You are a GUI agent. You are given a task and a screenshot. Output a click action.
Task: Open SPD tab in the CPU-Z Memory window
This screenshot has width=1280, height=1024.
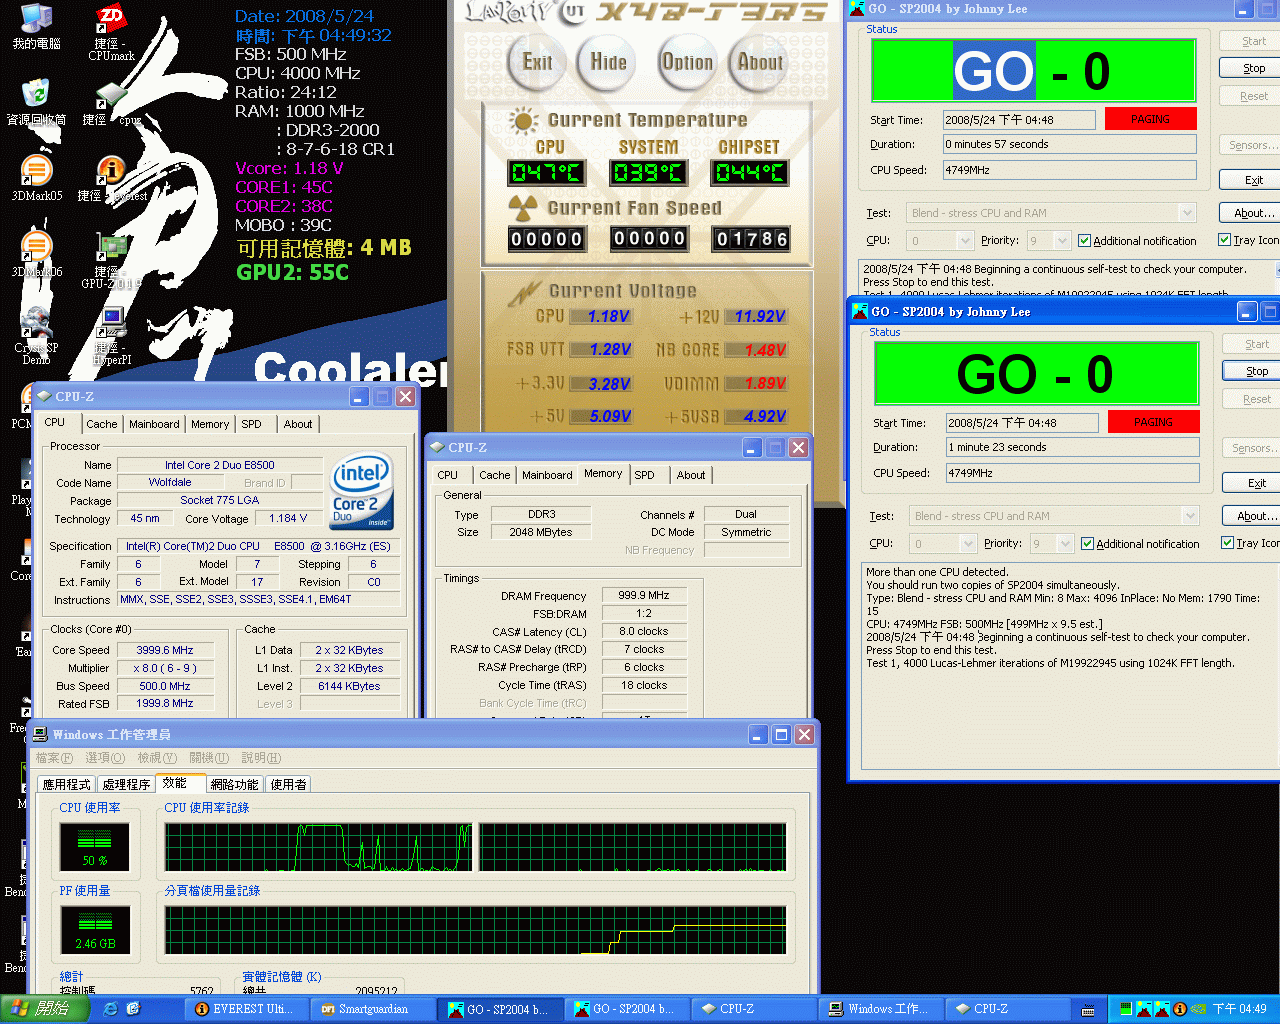[x=645, y=475]
